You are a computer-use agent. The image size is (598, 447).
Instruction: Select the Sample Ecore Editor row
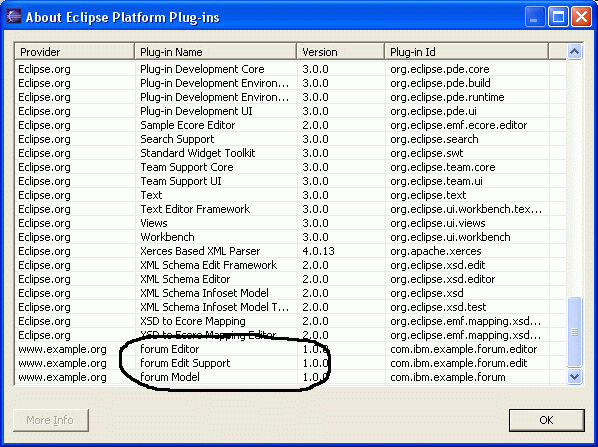(x=290, y=125)
